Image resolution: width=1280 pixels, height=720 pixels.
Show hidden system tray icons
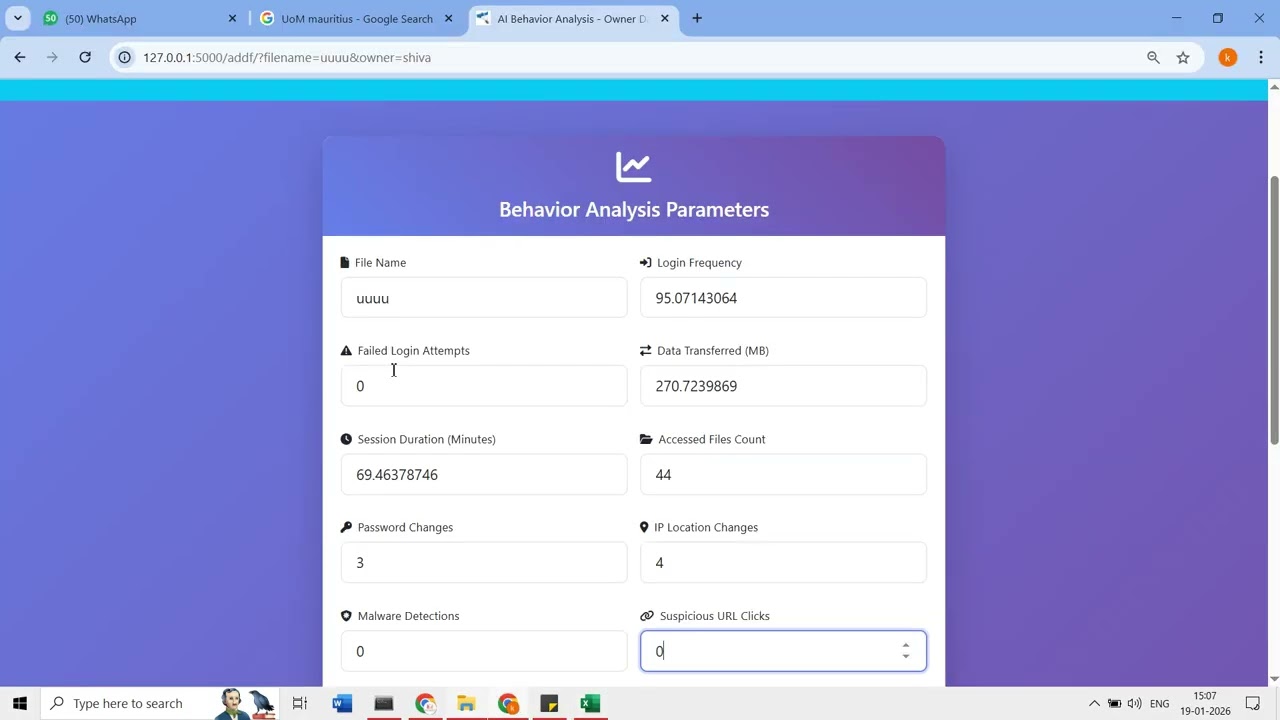(1094, 704)
